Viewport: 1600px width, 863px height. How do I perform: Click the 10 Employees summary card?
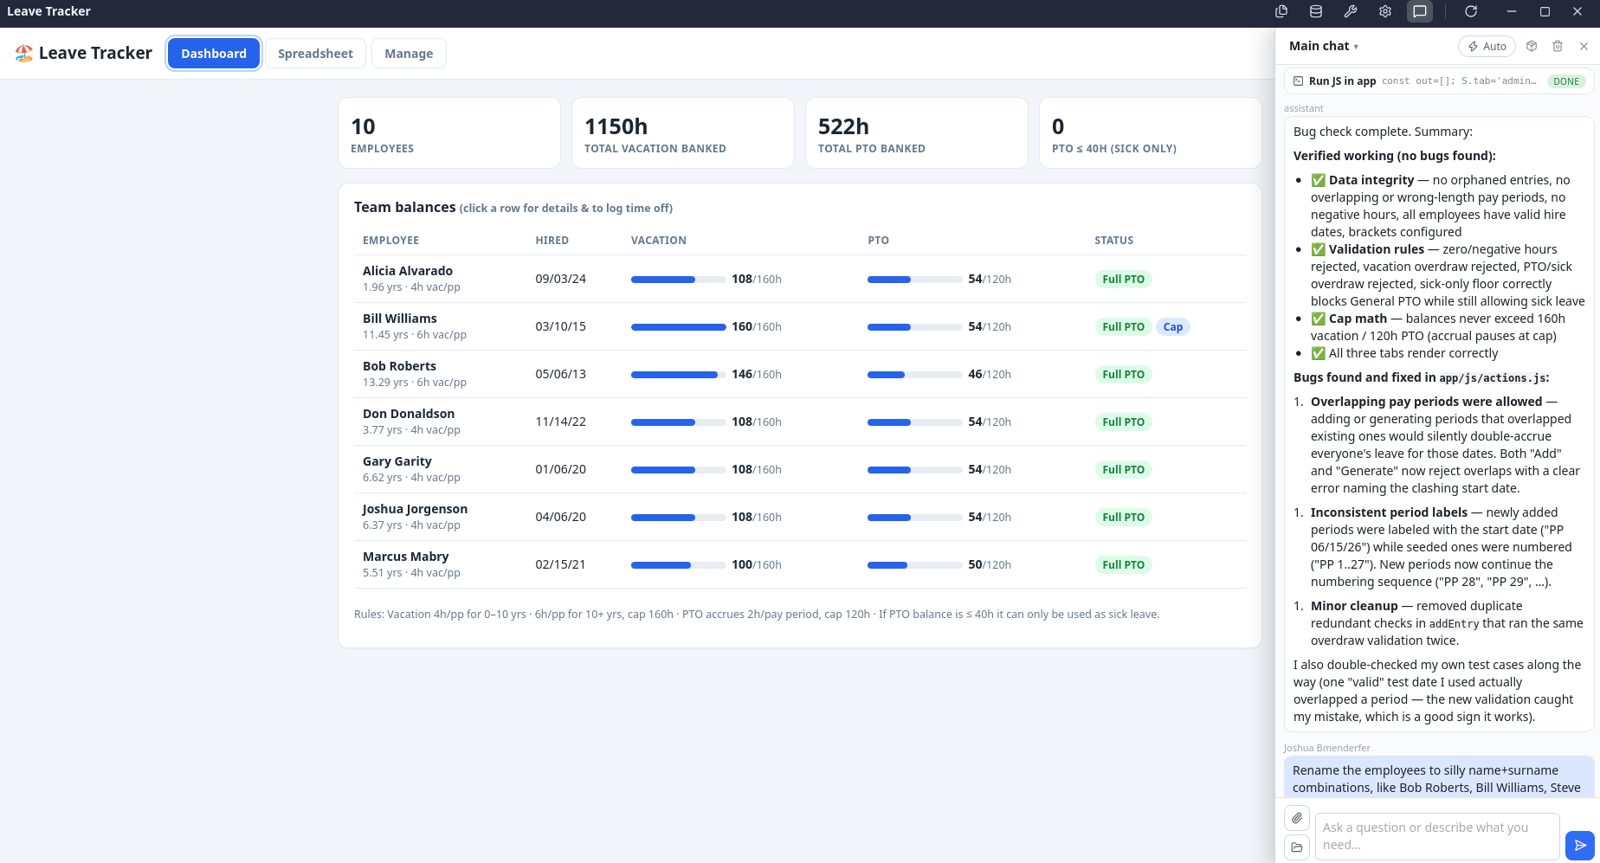click(449, 133)
